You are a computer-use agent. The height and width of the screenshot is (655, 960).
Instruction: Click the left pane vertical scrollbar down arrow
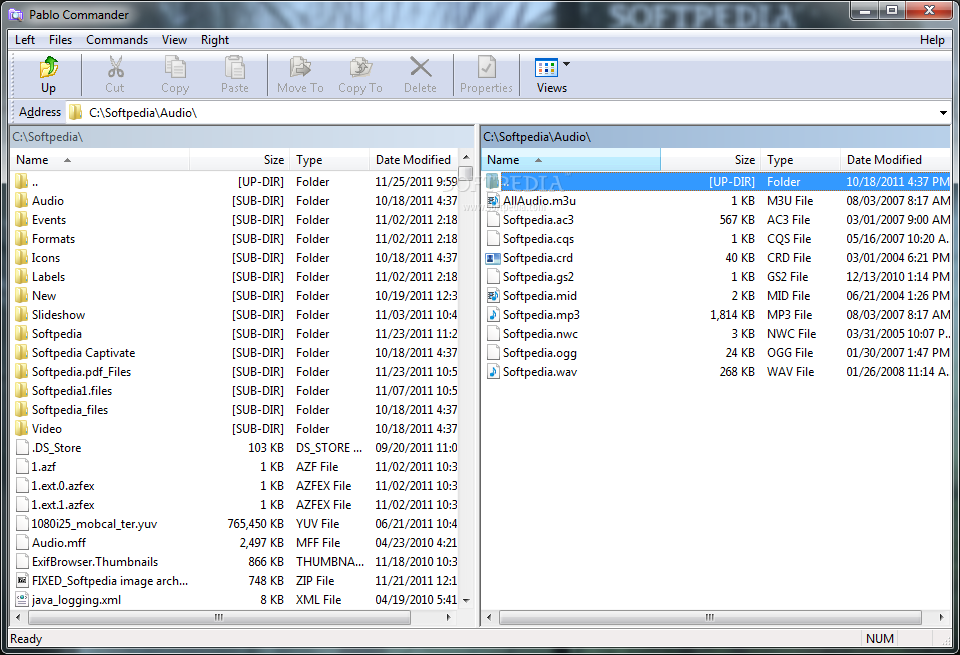point(467,601)
